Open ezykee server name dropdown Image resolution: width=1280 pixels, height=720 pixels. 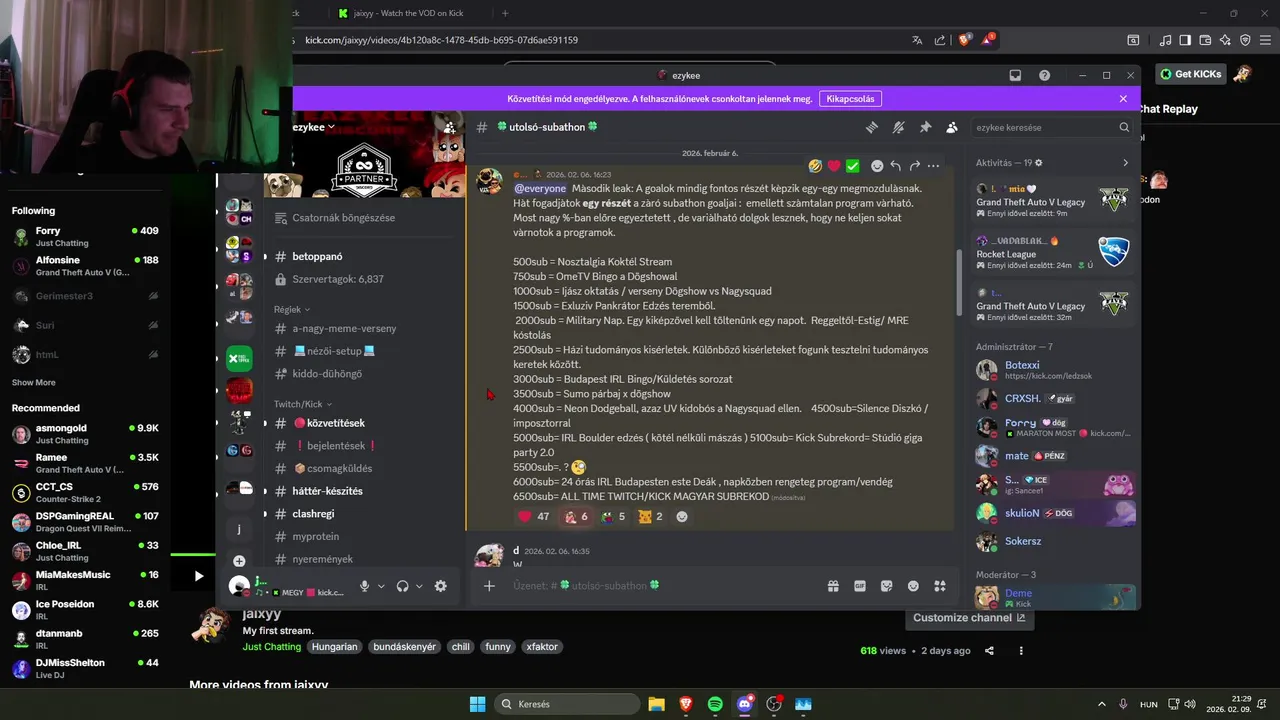[x=313, y=127]
